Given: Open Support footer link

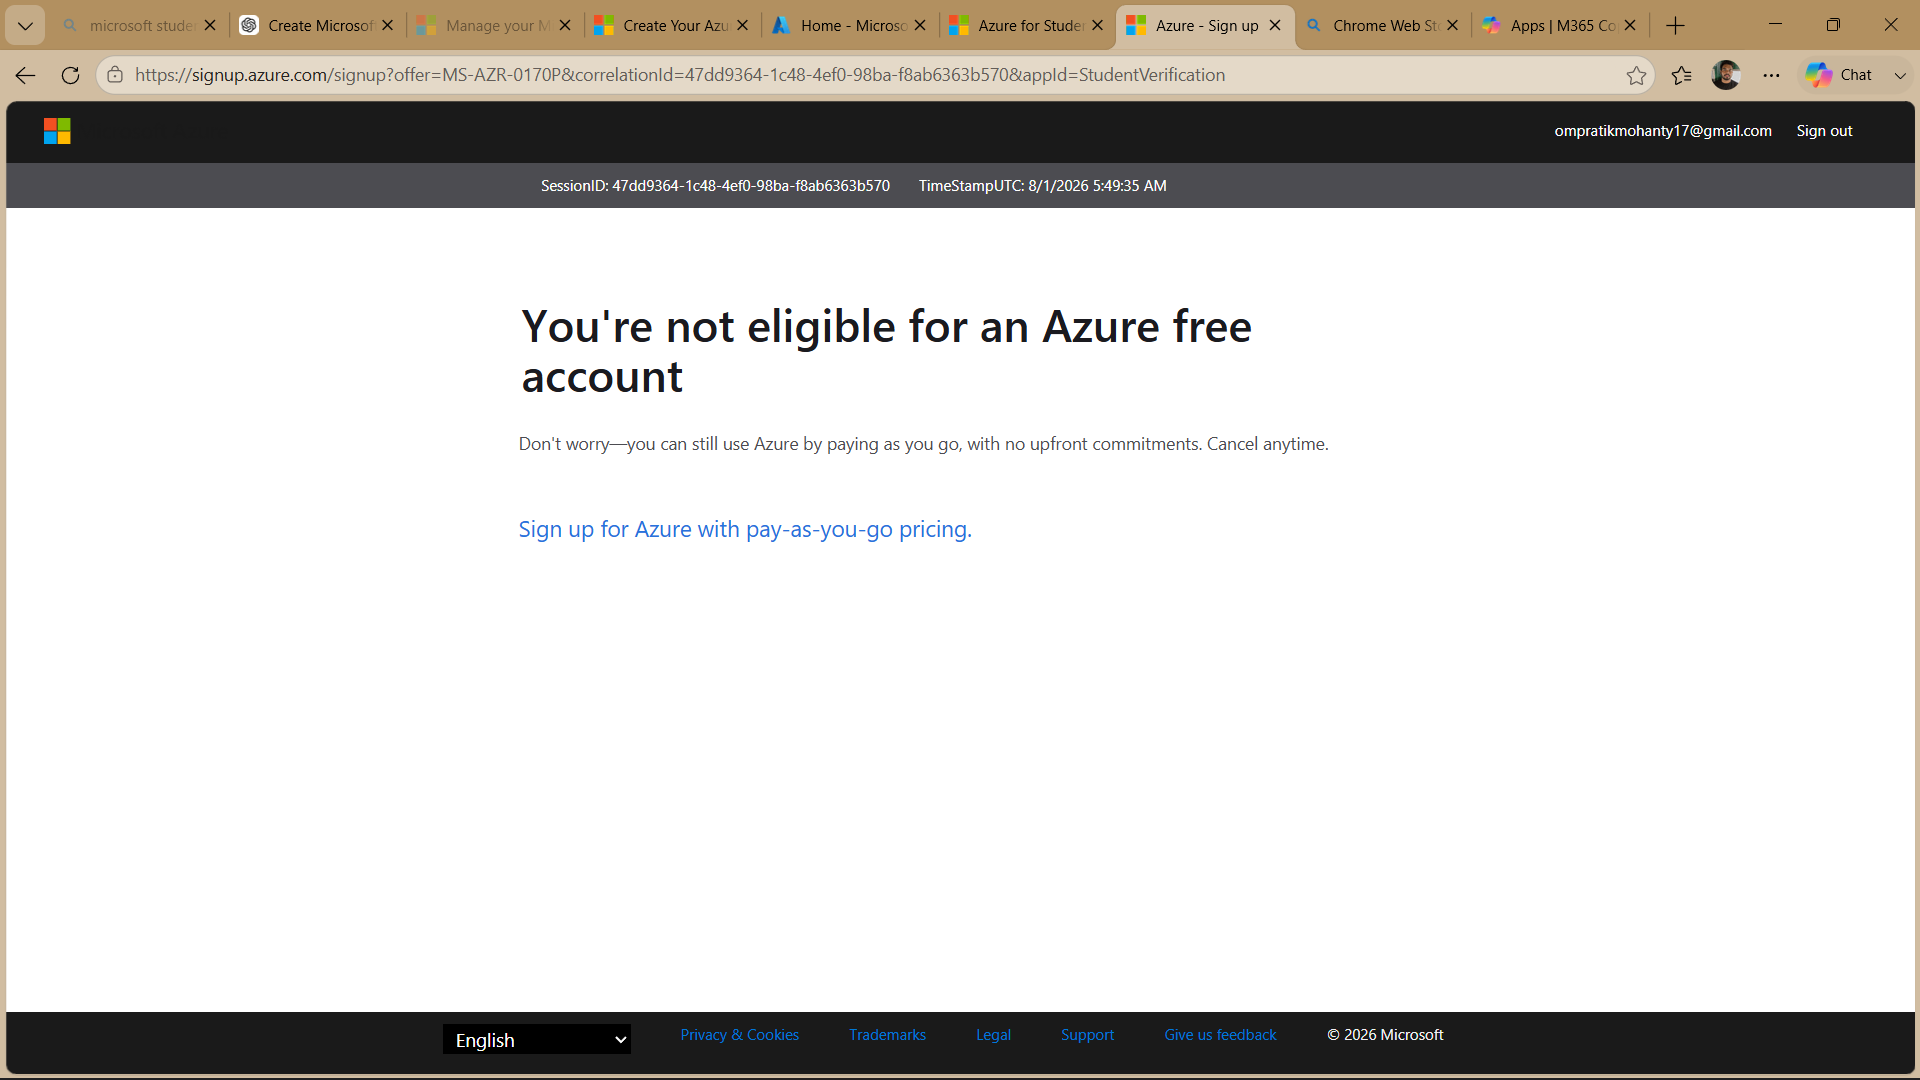Looking at the screenshot, I should click(1087, 1035).
